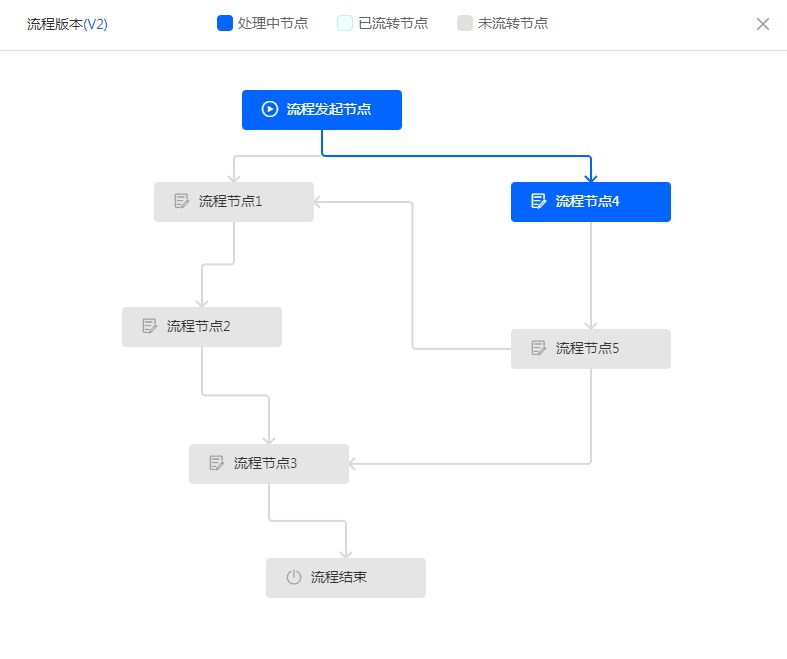Viewport: 787px width, 659px height.
Task: Click the blue 处理中节点 legend swatch
Action: click(x=225, y=23)
